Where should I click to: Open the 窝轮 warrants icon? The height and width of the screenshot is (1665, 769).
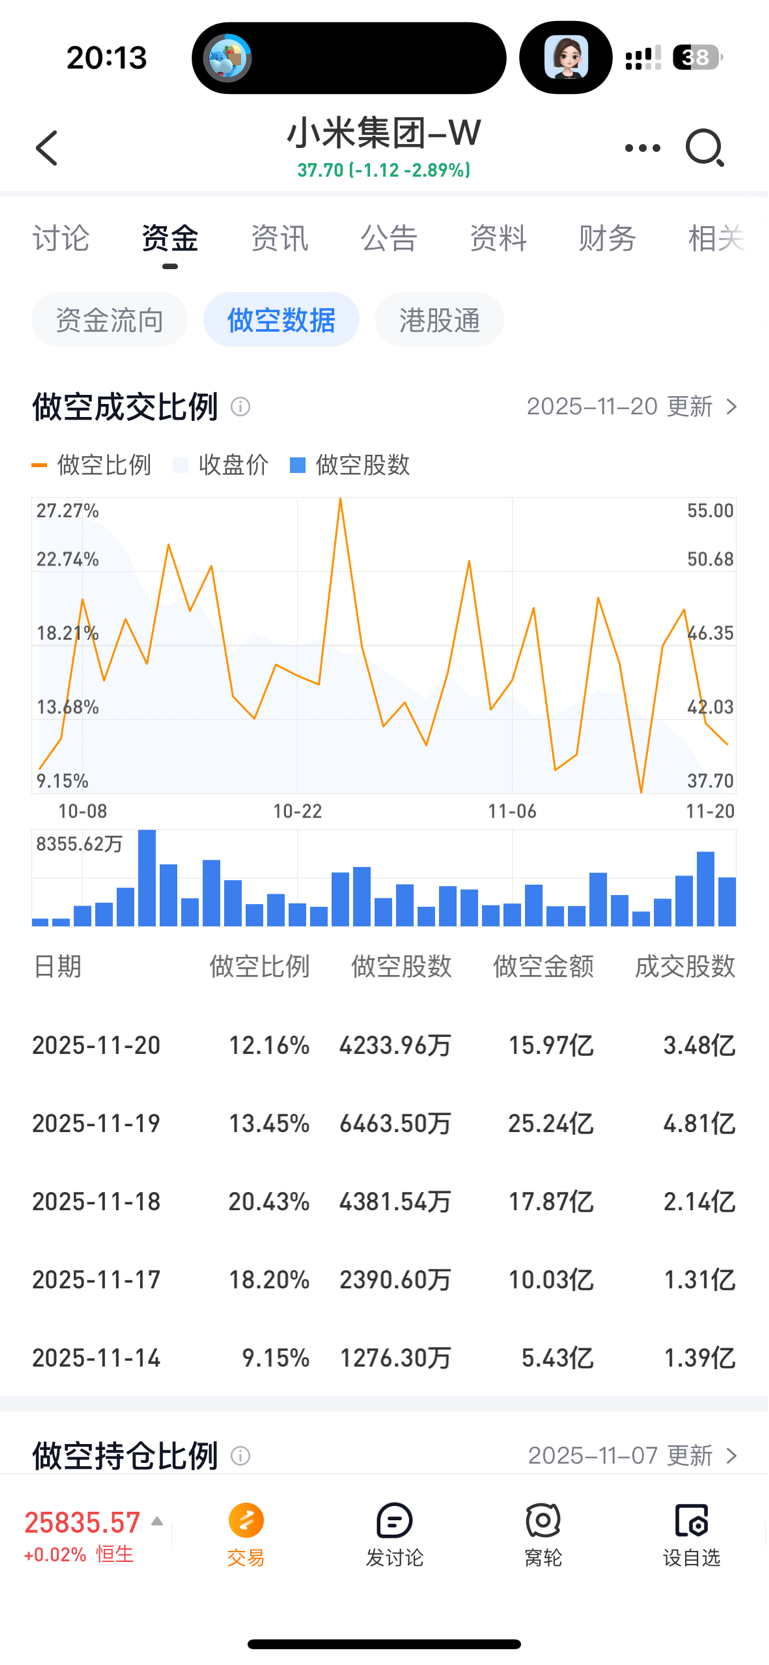[543, 1521]
